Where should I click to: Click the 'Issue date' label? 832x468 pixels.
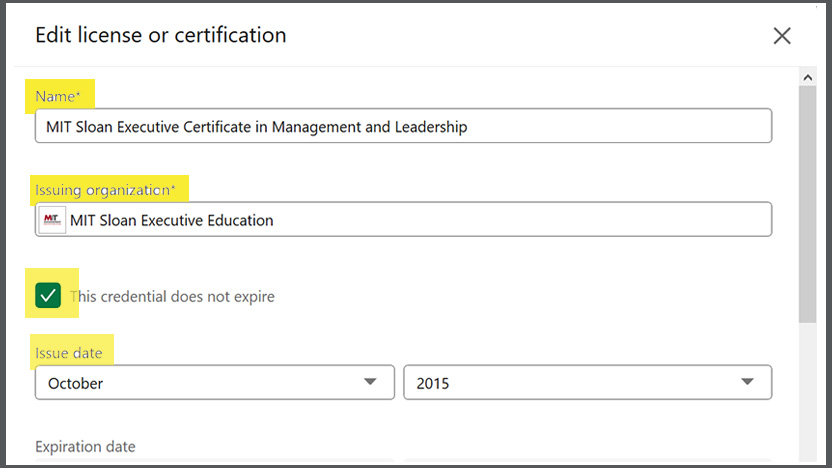coord(68,353)
